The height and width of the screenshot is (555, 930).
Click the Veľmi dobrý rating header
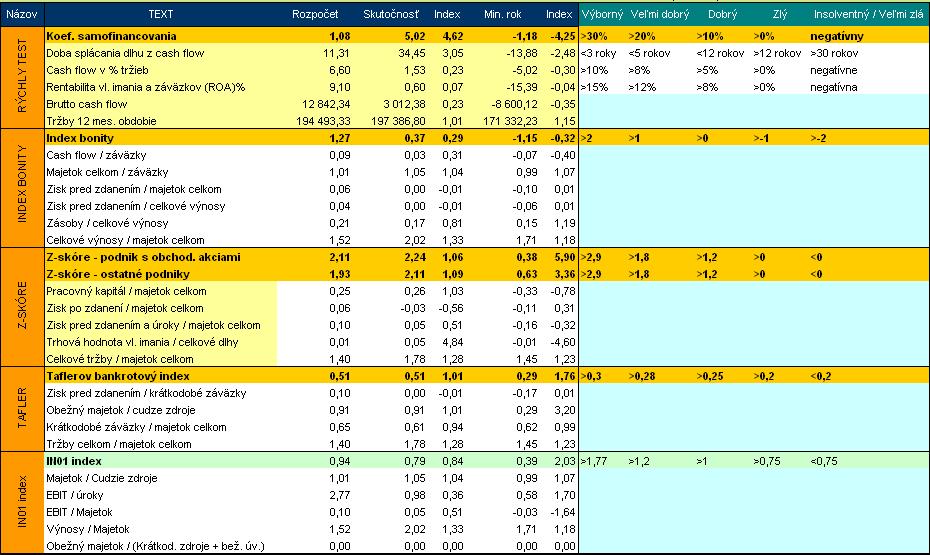pyautogui.click(x=660, y=14)
